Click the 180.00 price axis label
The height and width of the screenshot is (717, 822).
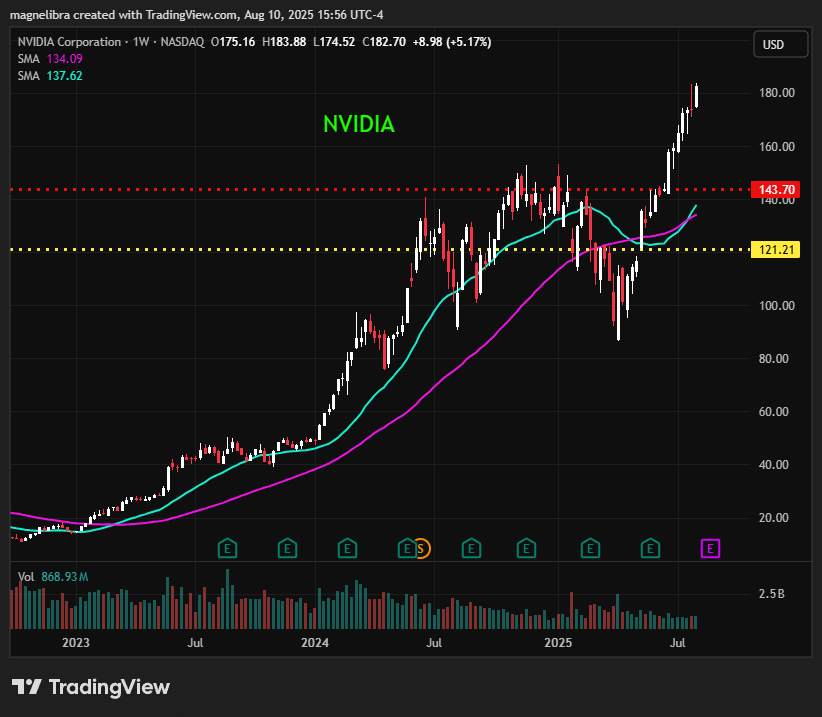pyautogui.click(x=776, y=93)
